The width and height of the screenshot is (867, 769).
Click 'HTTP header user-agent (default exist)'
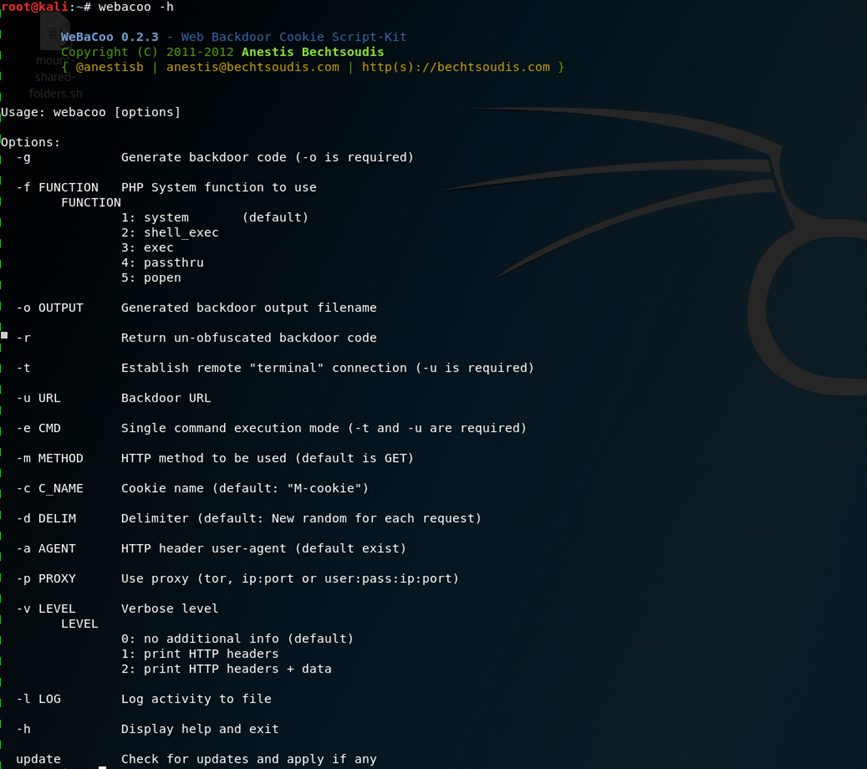pos(264,548)
